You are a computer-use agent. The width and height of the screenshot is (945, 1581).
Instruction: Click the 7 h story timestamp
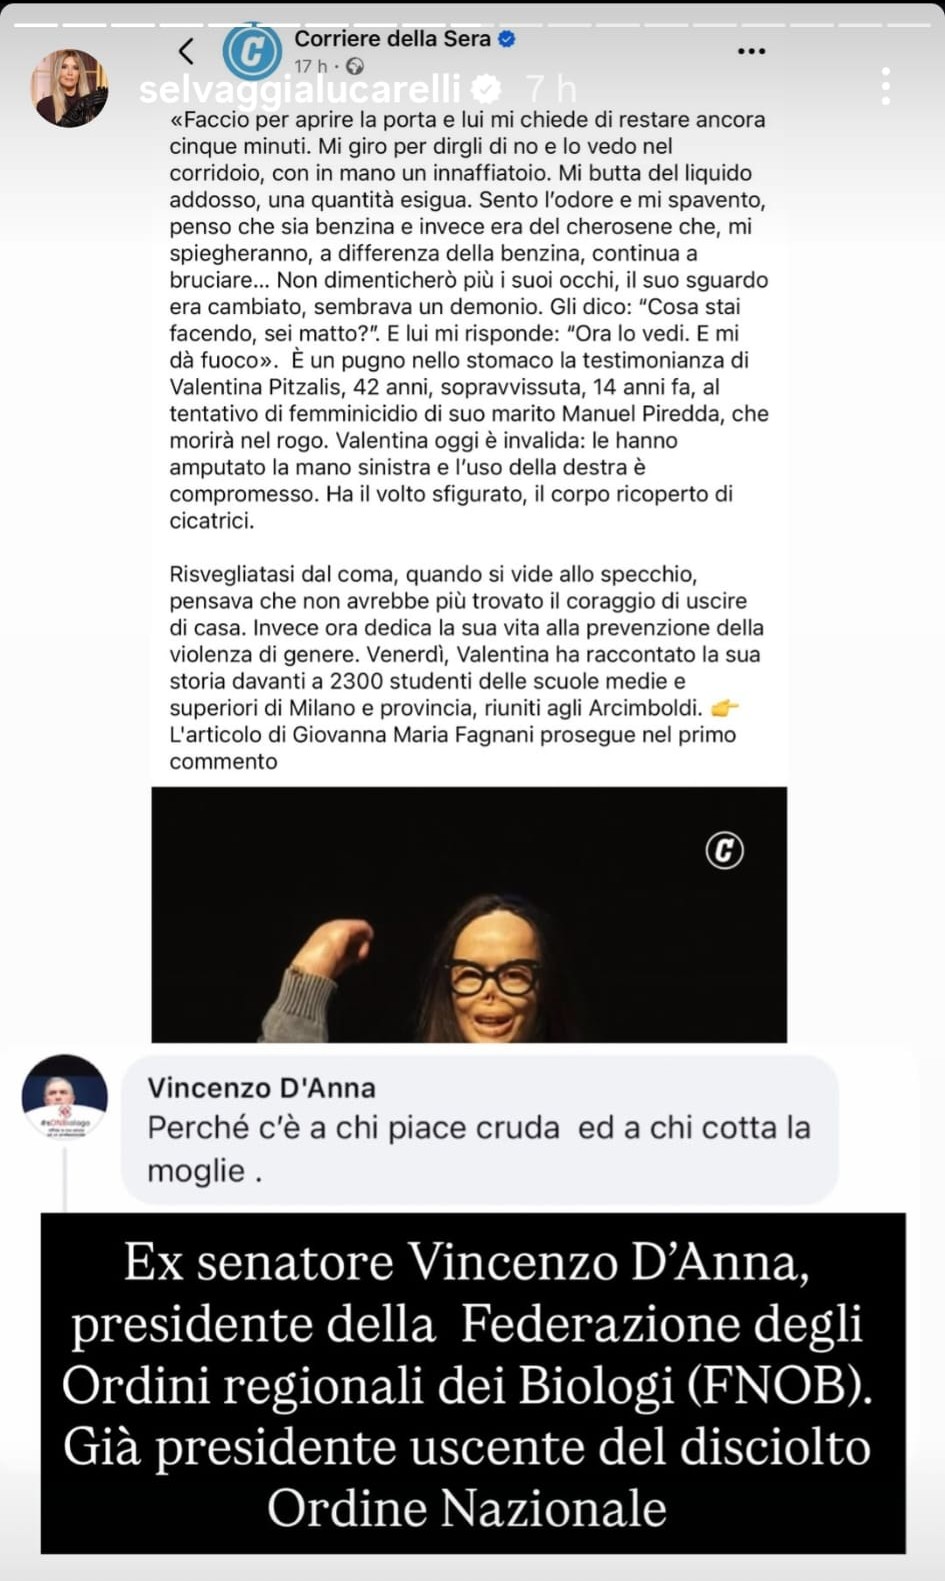coord(552,89)
